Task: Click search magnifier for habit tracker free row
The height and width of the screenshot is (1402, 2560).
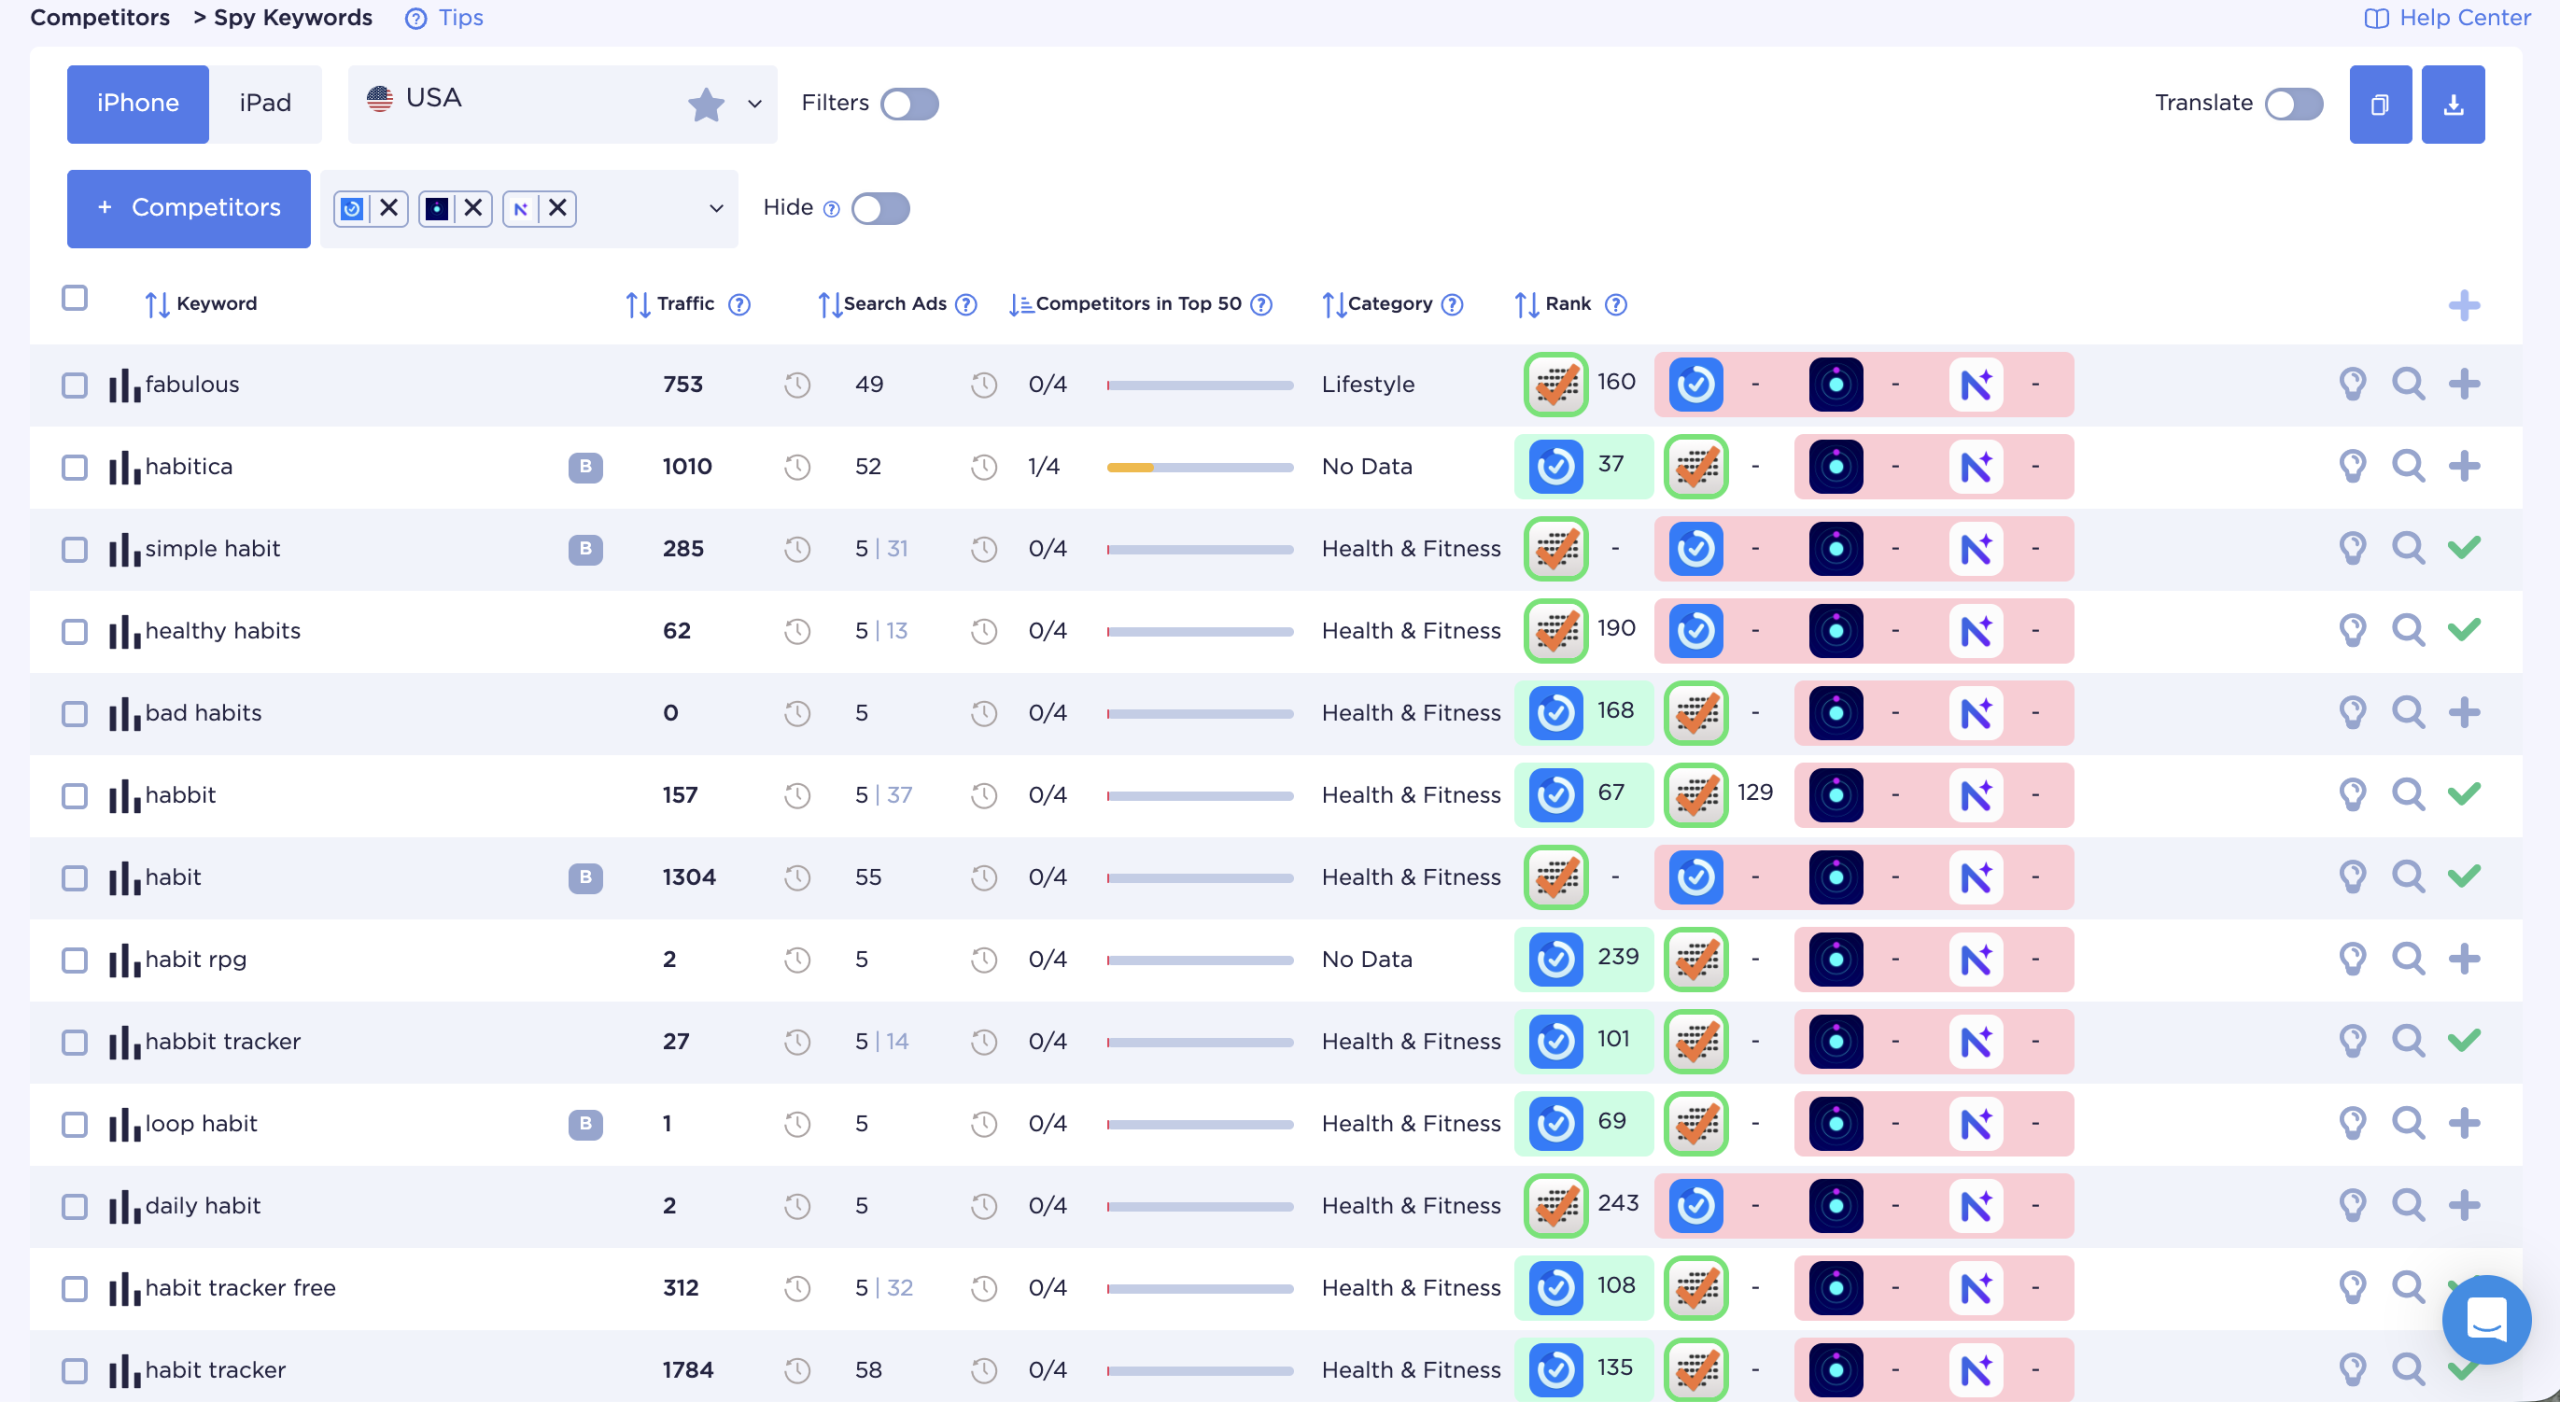Action: click(x=2408, y=1288)
